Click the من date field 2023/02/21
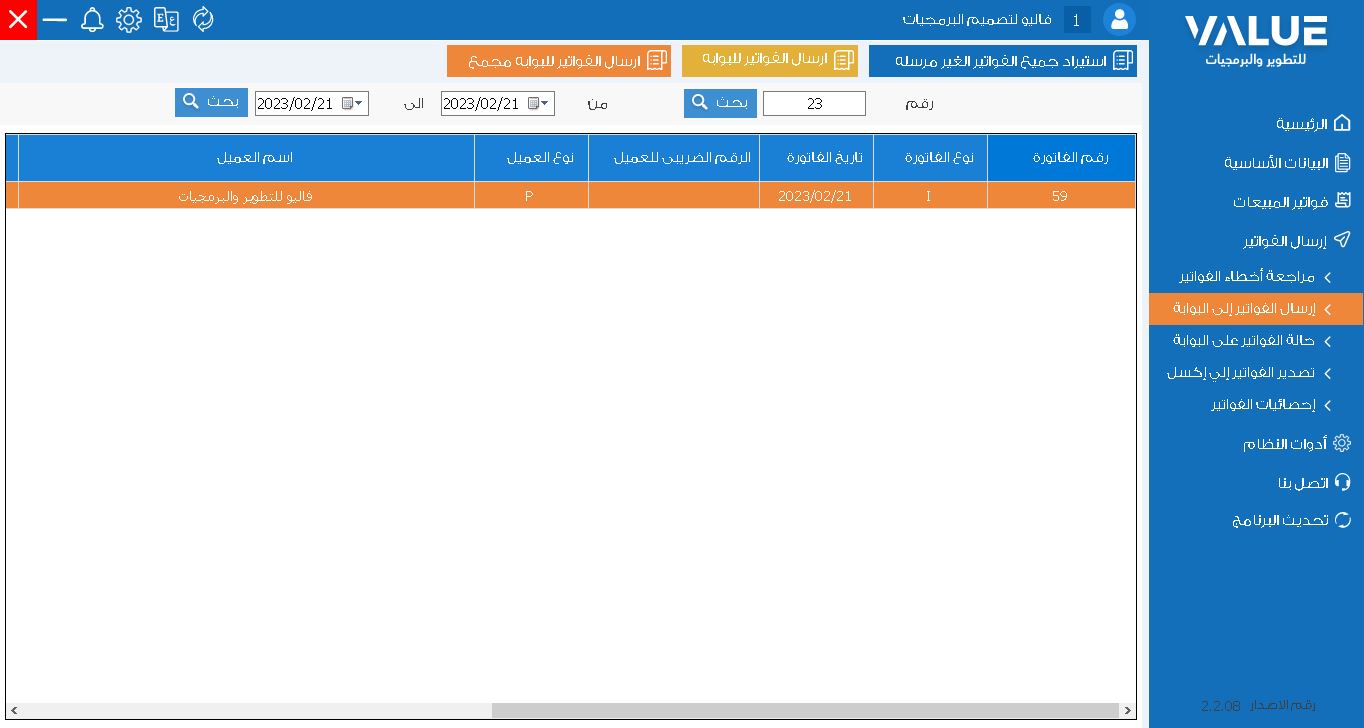 pos(498,103)
